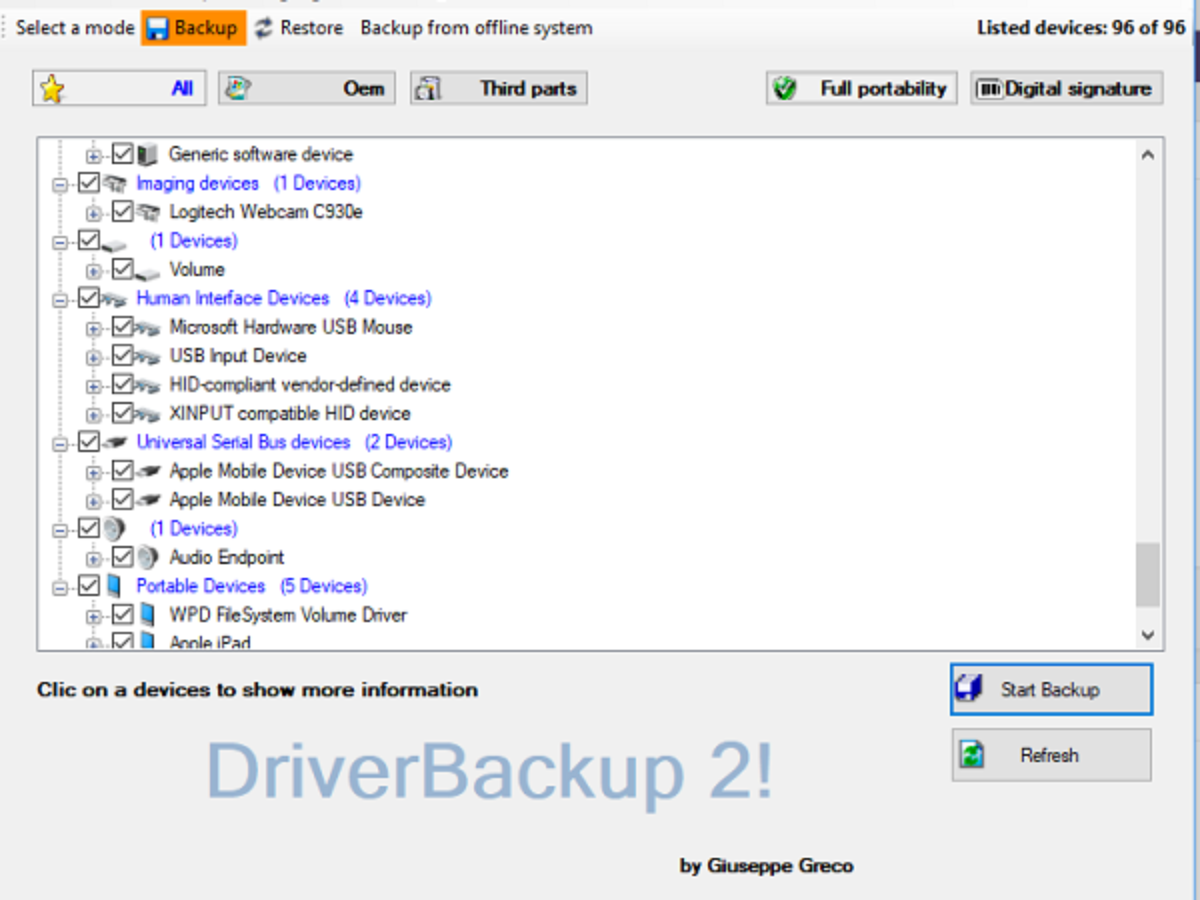This screenshot has height=900, width=1200.
Task: Expand the WPD FileSystem Volume Driver node
Action: coord(94,617)
